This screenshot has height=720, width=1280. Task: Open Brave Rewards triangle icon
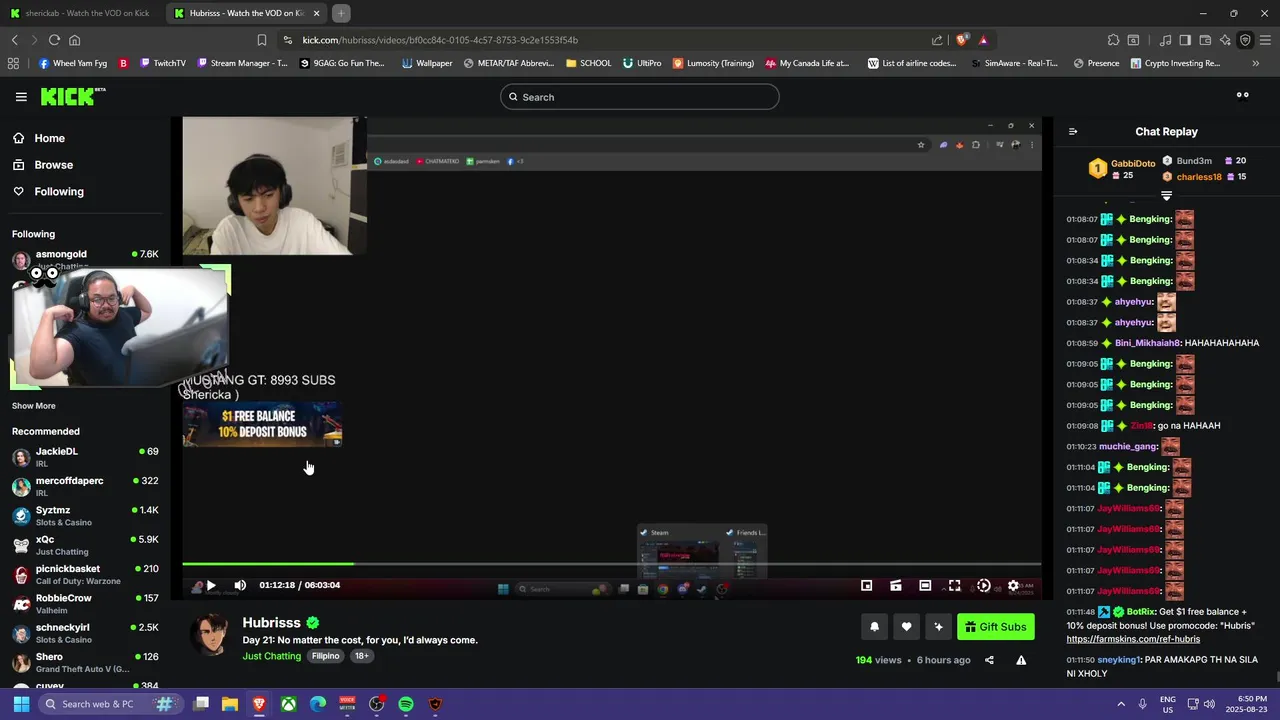983,40
